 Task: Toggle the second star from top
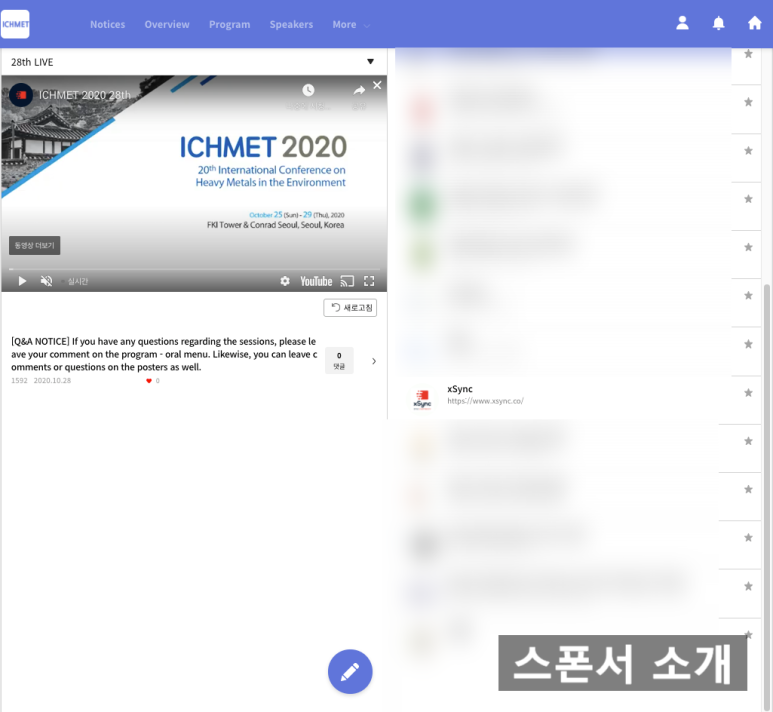[748, 102]
